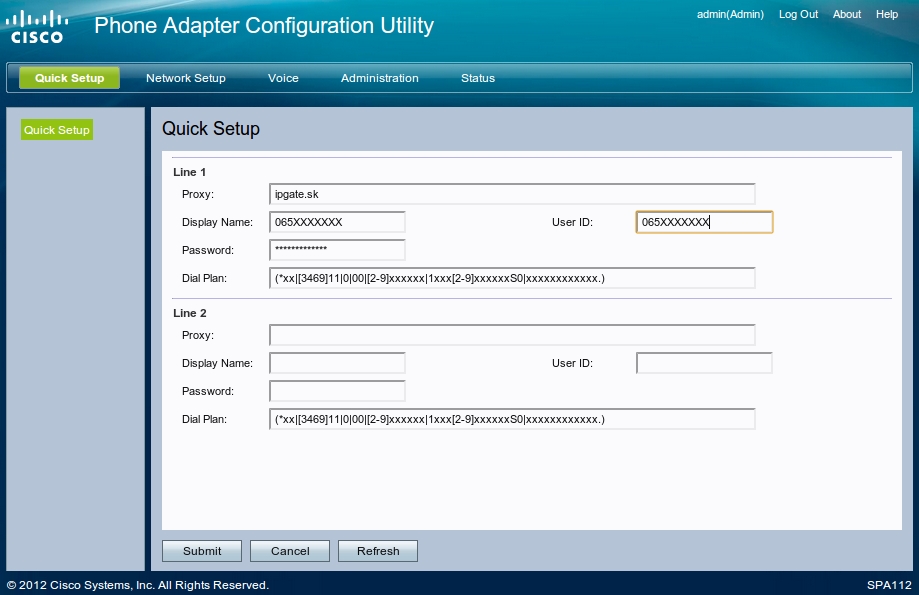The height and width of the screenshot is (595, 919).
Task: Click the Cisco logo
Action: [x=37, y=27]
